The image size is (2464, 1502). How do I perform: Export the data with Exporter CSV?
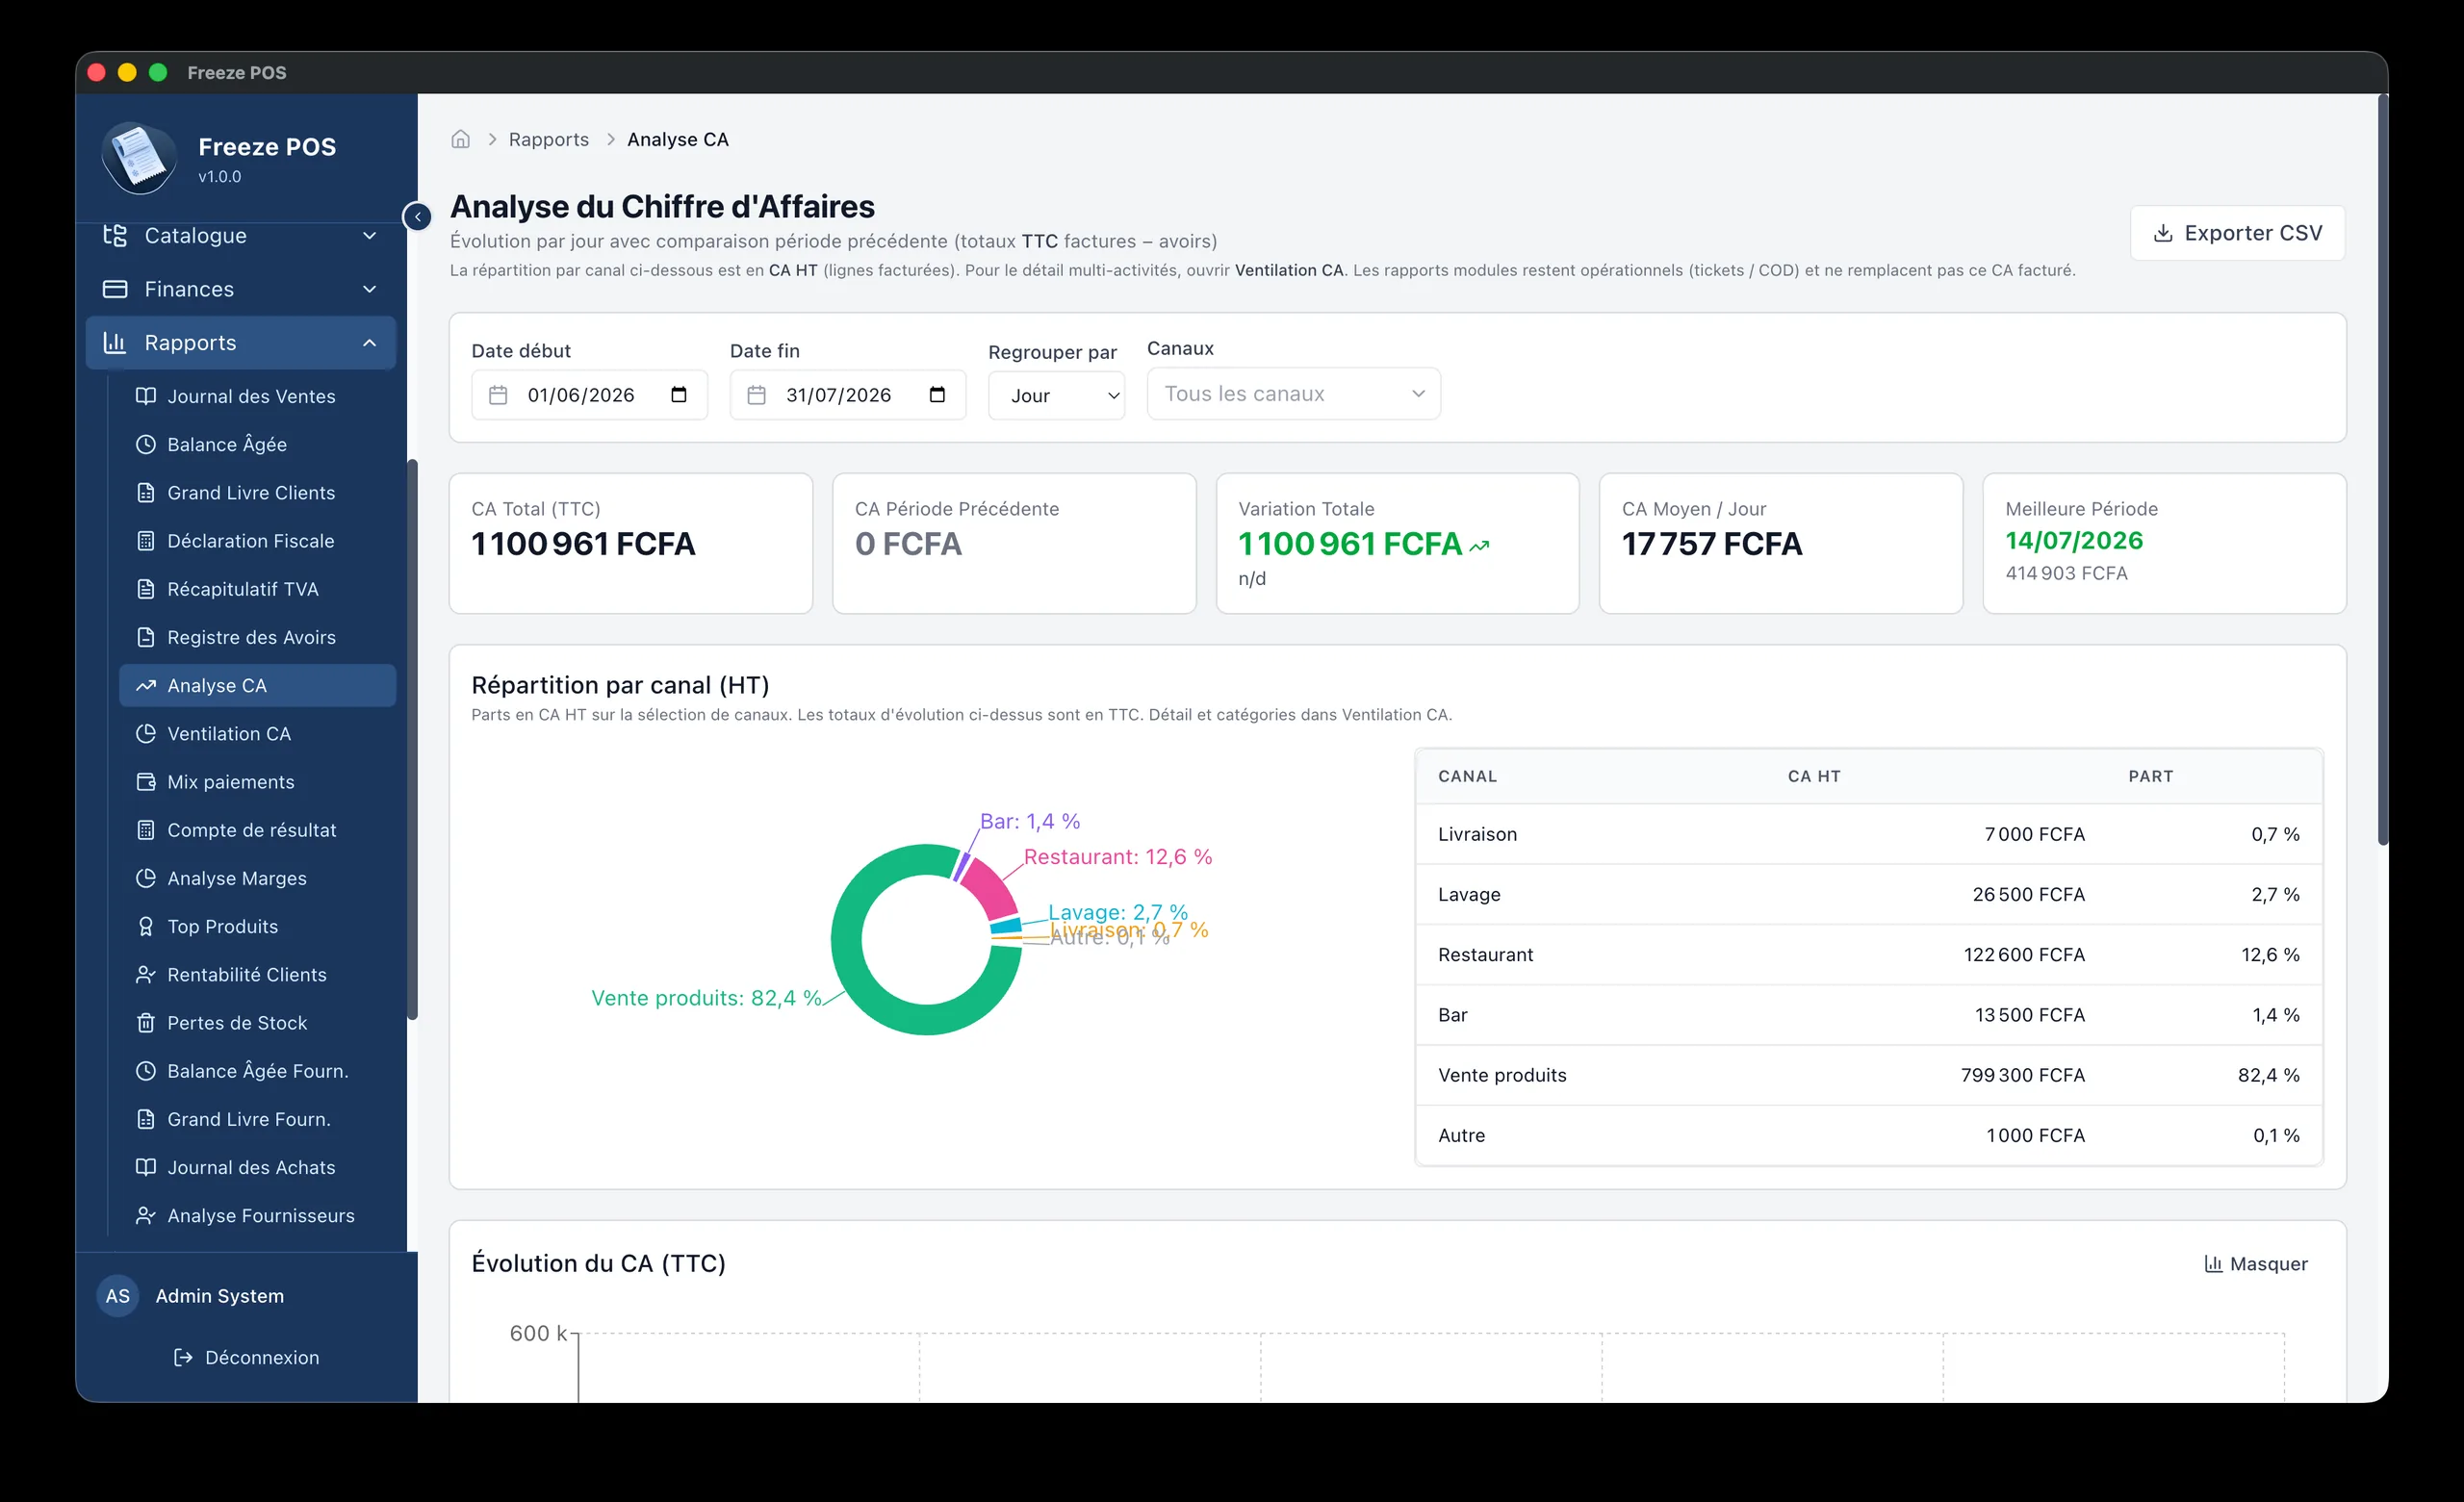(x=2237, y=233)
